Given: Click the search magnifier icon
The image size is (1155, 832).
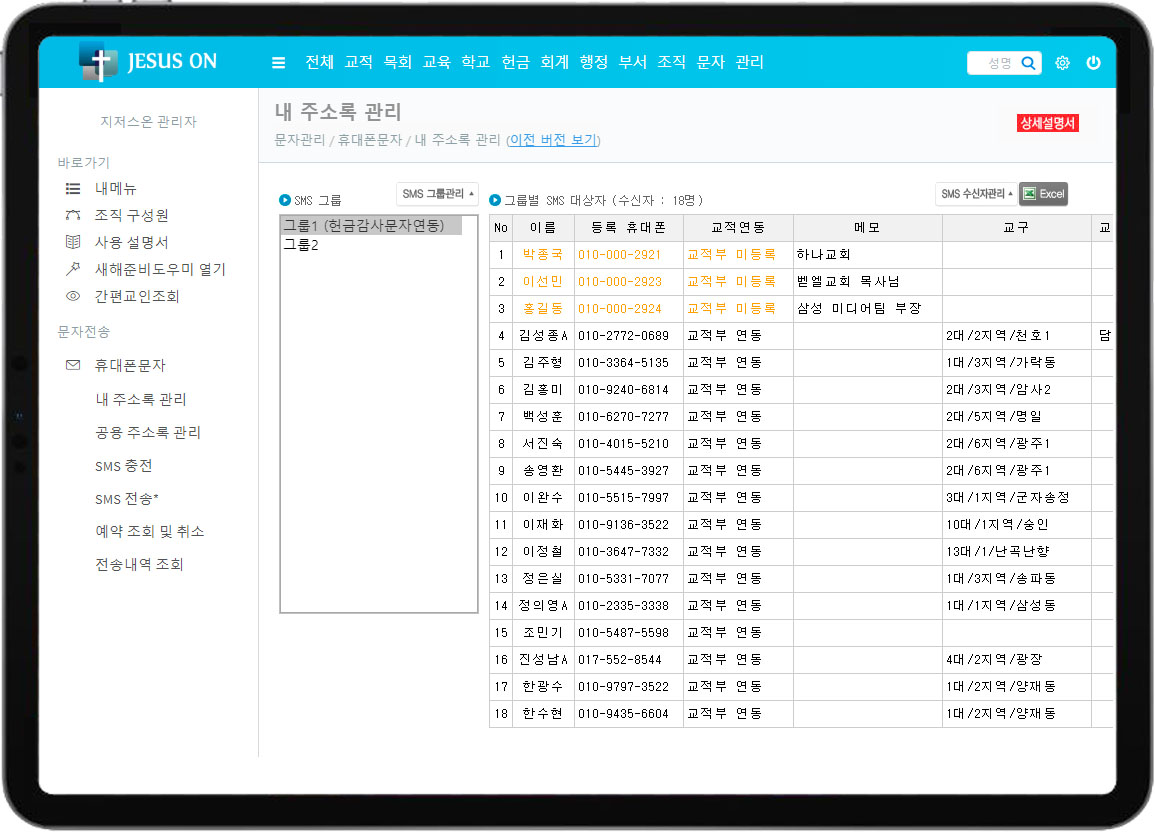Looking at the screenshot, I should tap(1028, 63).
